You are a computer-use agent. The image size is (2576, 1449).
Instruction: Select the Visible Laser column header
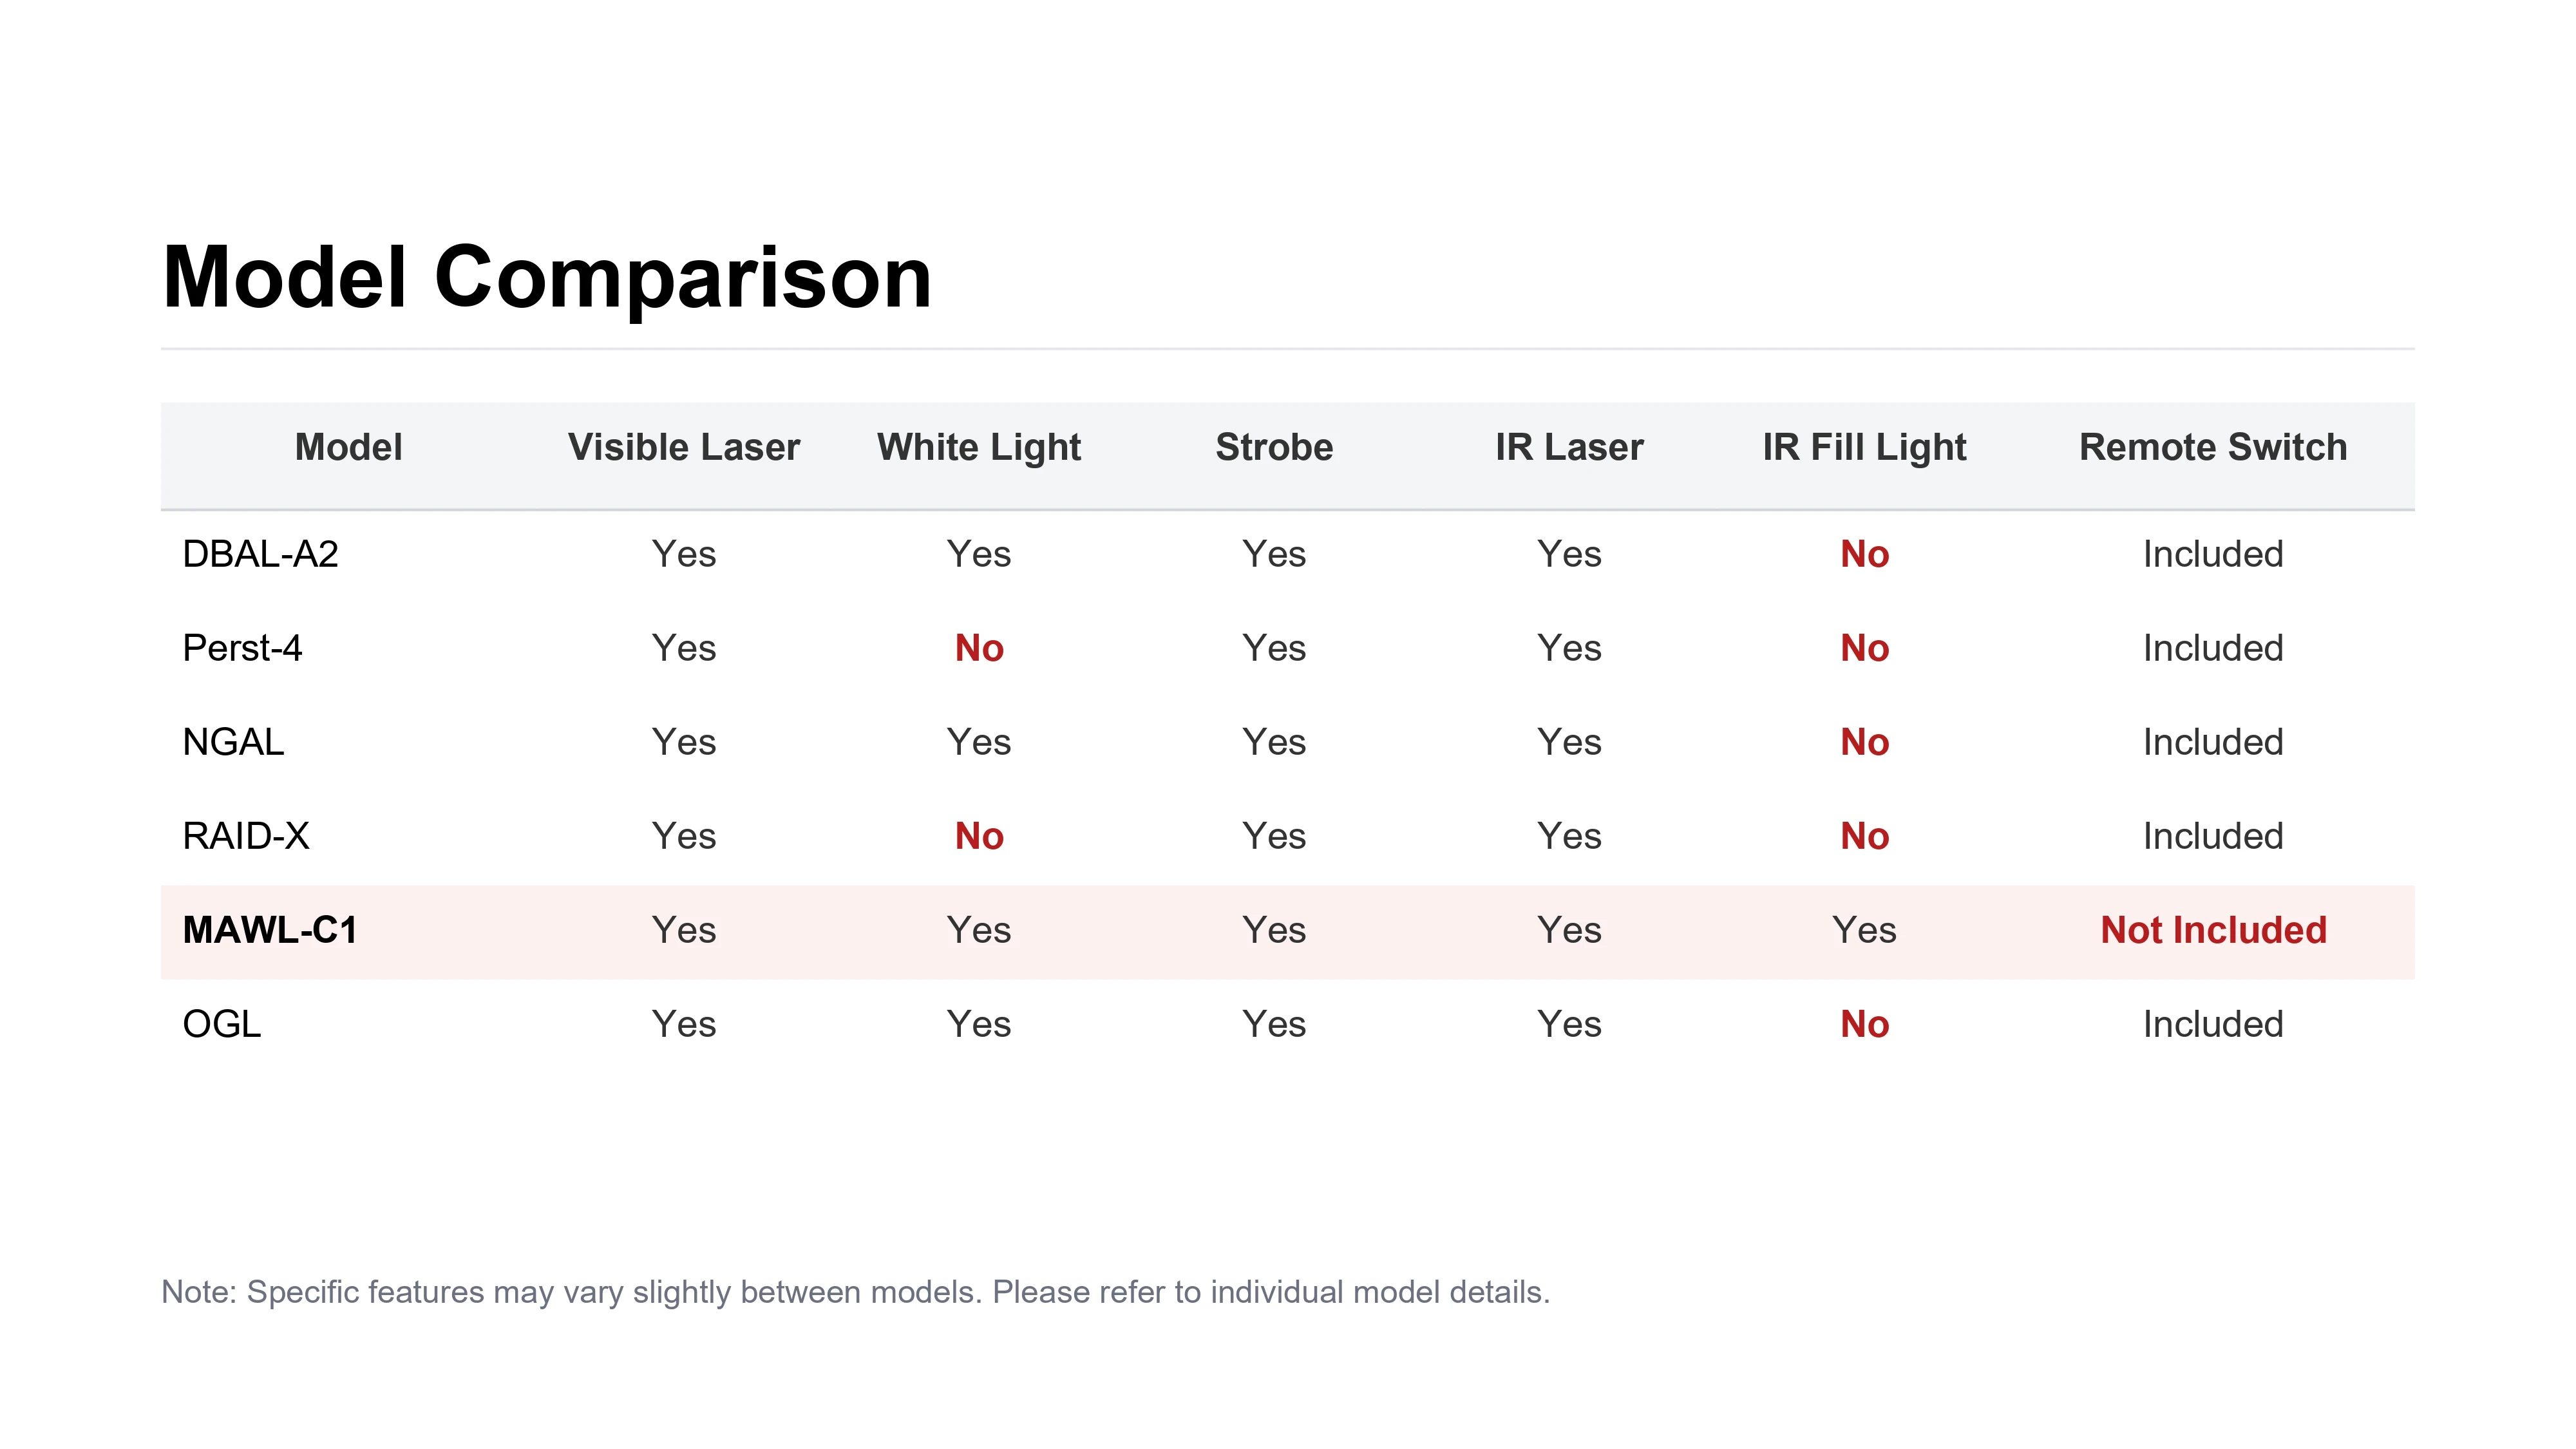tap(684, 447)
